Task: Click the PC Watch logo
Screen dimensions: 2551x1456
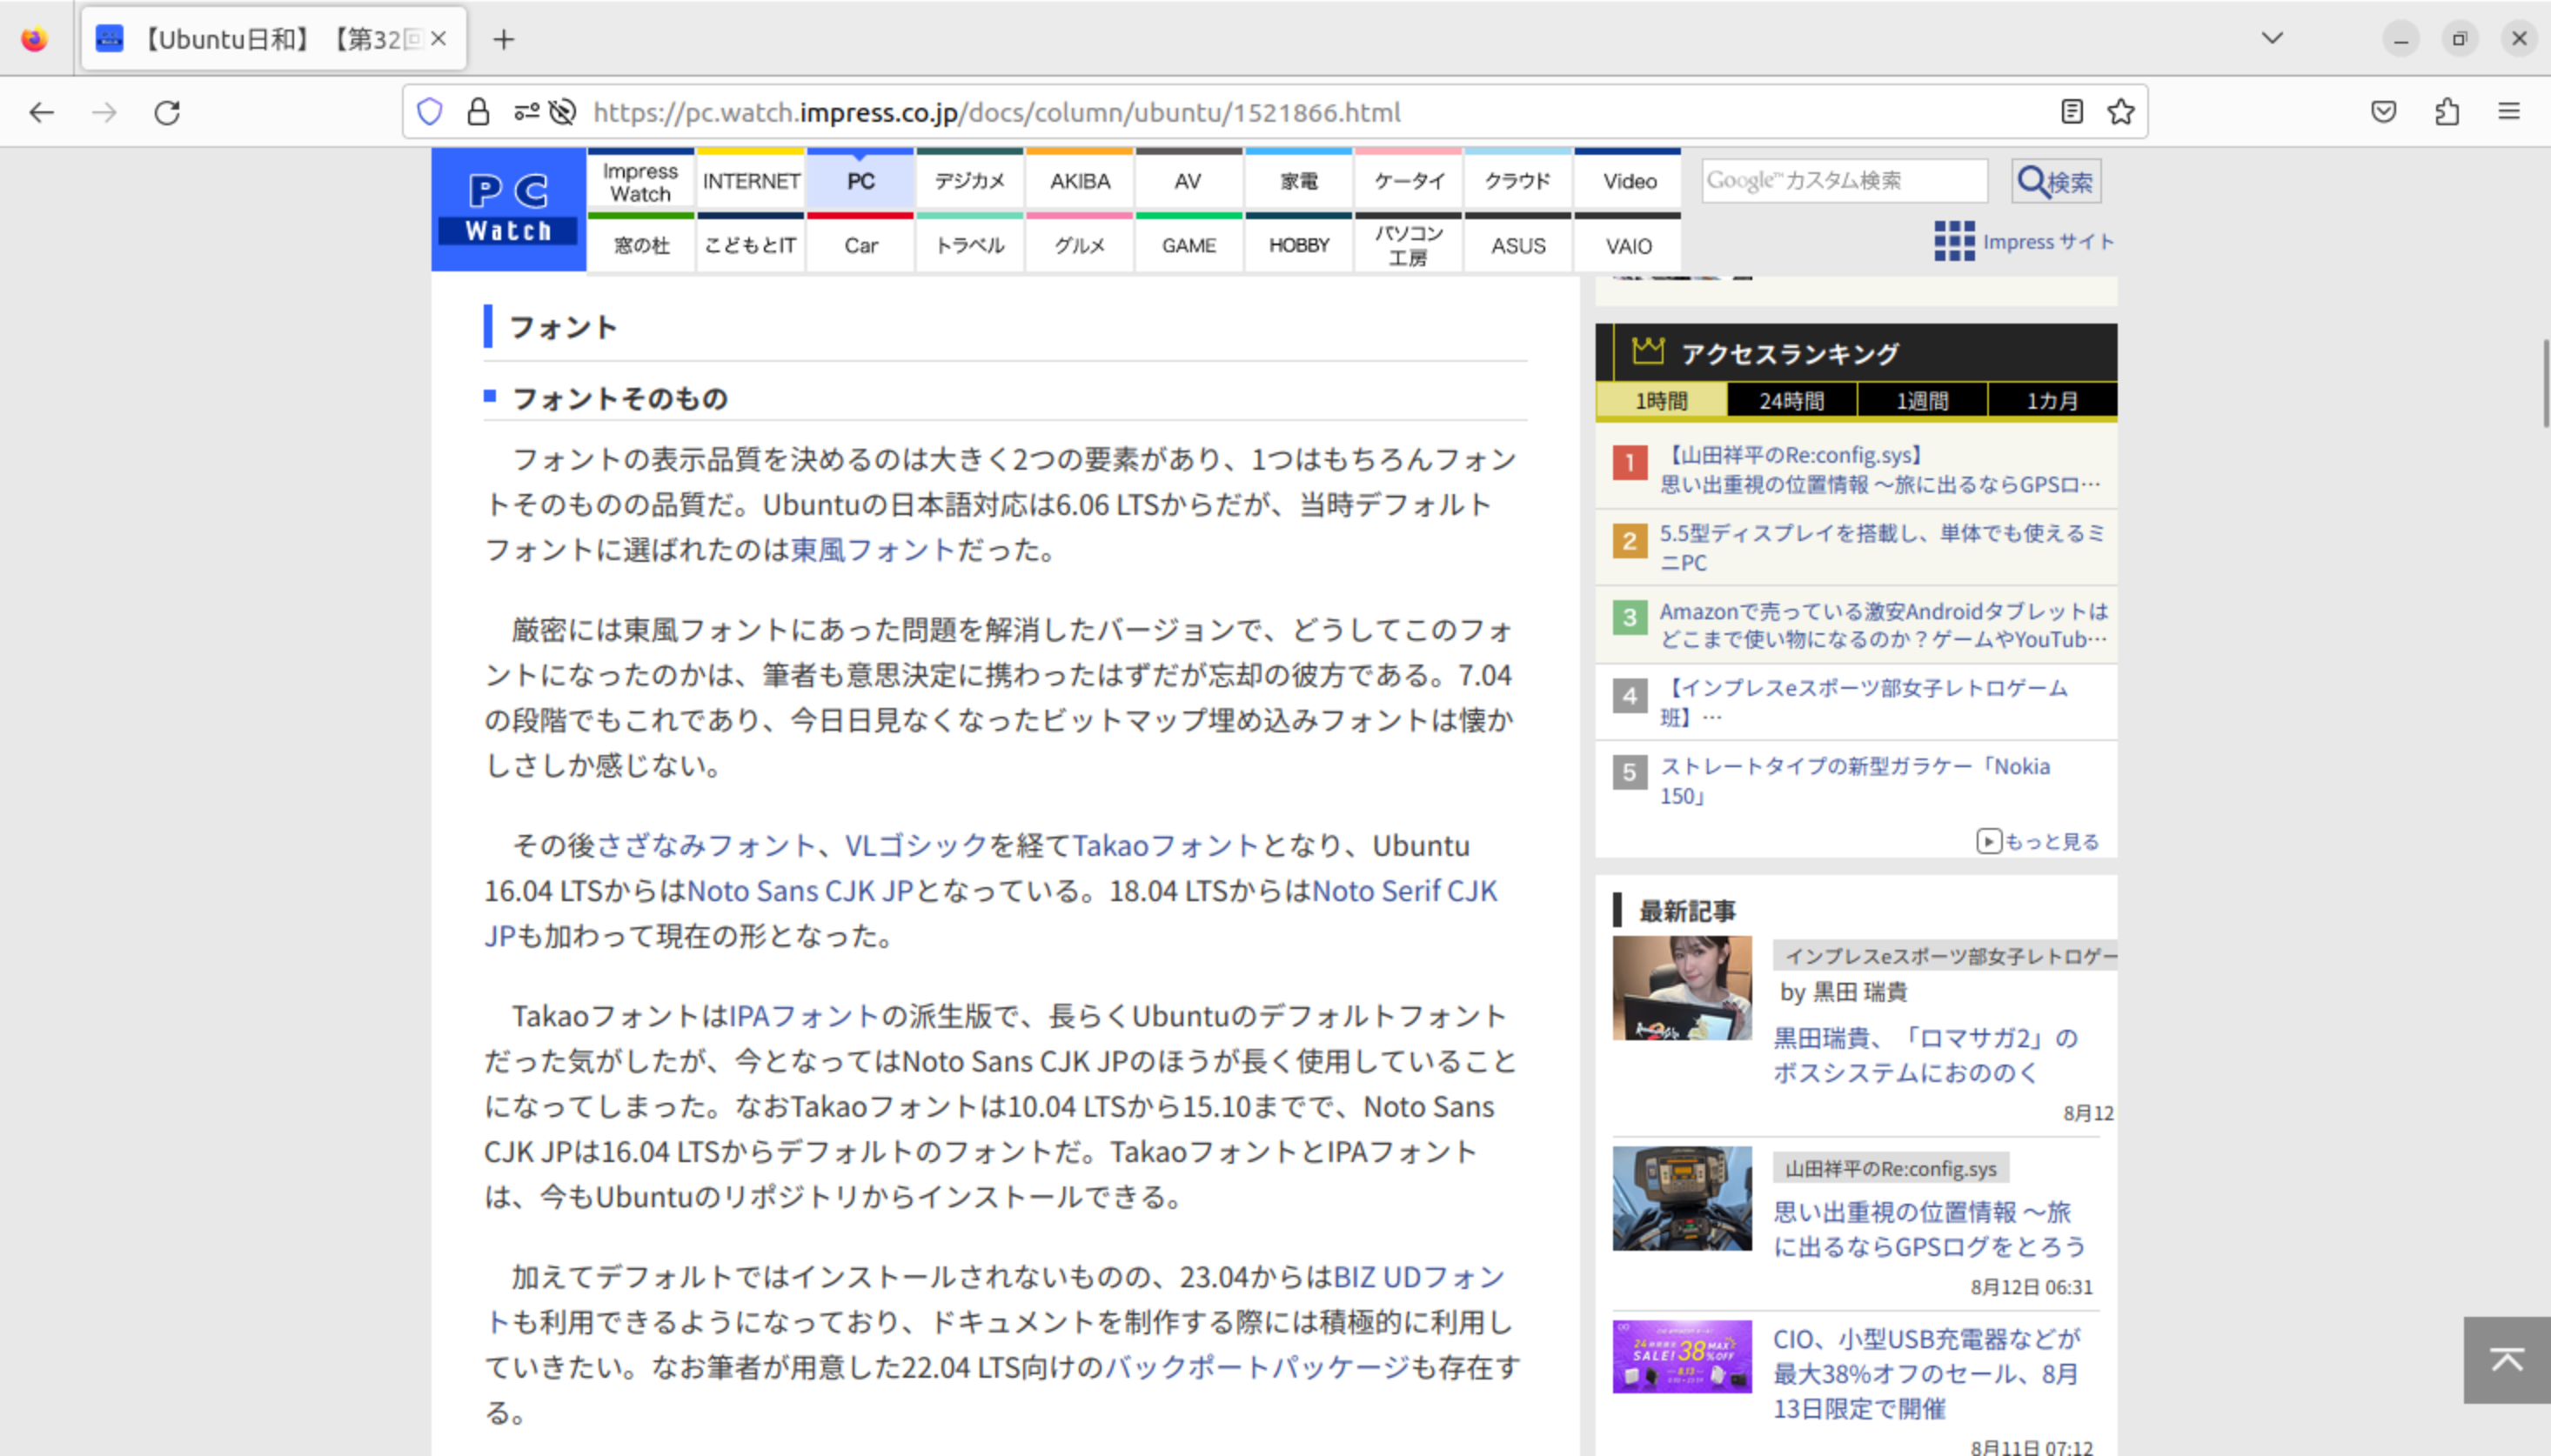Action: [x=508, y=209]
